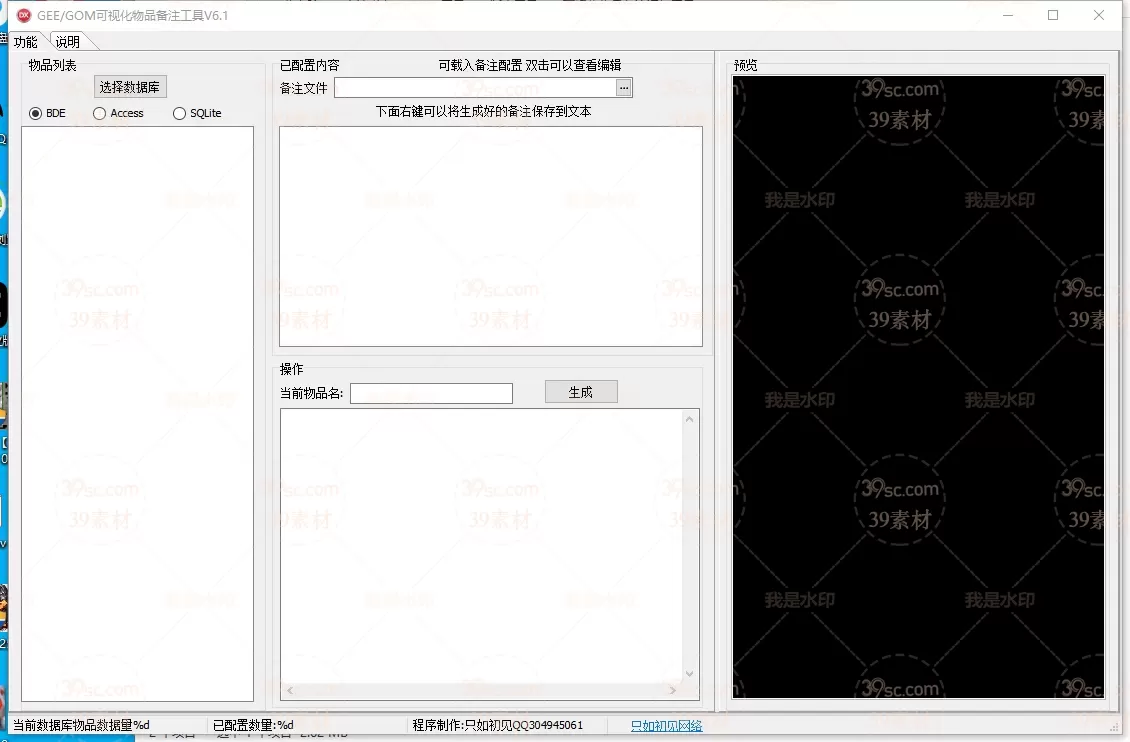
Task: Pick the SQLite radio button
Action: [180, 113]
